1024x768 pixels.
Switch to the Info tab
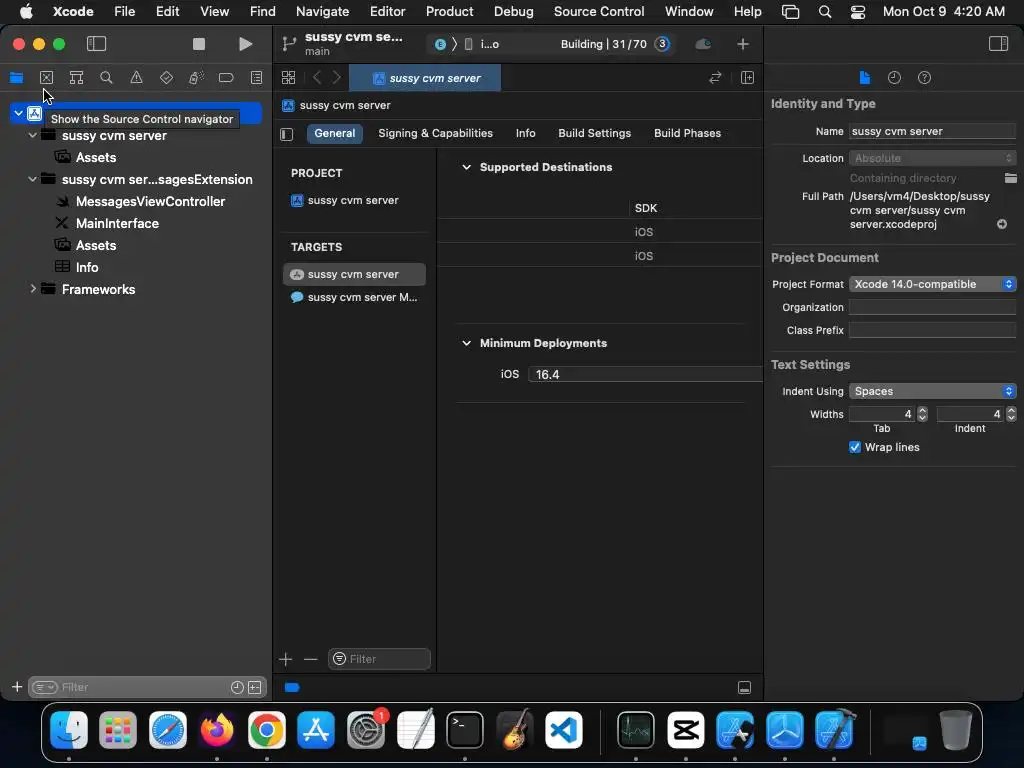click(526, 133)
